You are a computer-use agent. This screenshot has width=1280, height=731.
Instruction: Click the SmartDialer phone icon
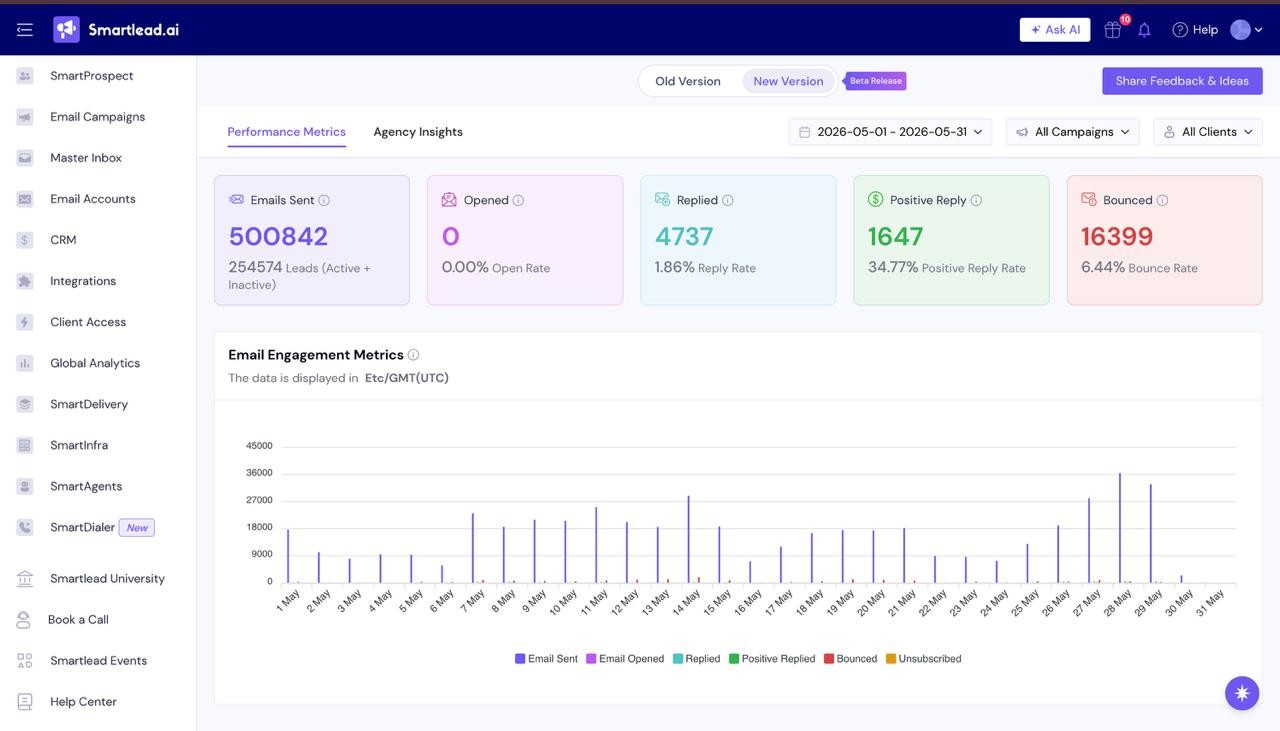(25, 527)
